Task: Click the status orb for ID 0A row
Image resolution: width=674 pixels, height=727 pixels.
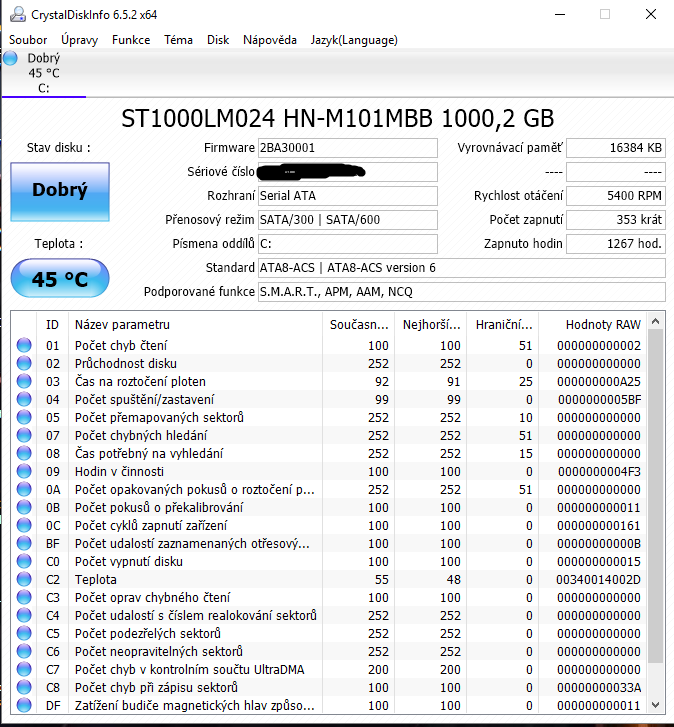Action: pos(24,489)
